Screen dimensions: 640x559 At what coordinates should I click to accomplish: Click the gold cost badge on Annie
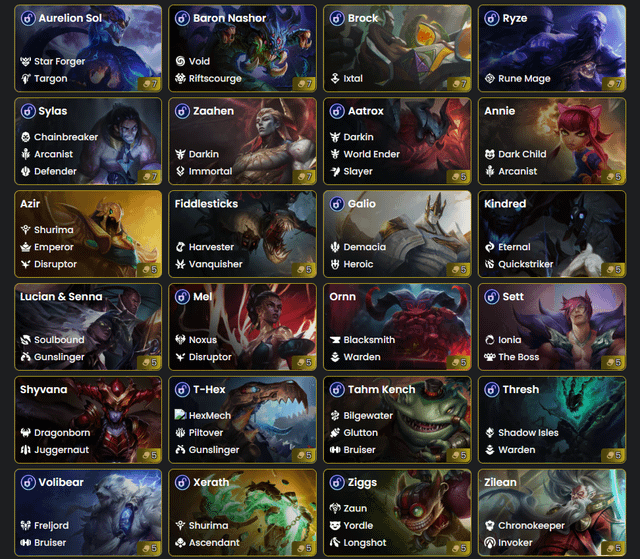(x=613, y=177)
